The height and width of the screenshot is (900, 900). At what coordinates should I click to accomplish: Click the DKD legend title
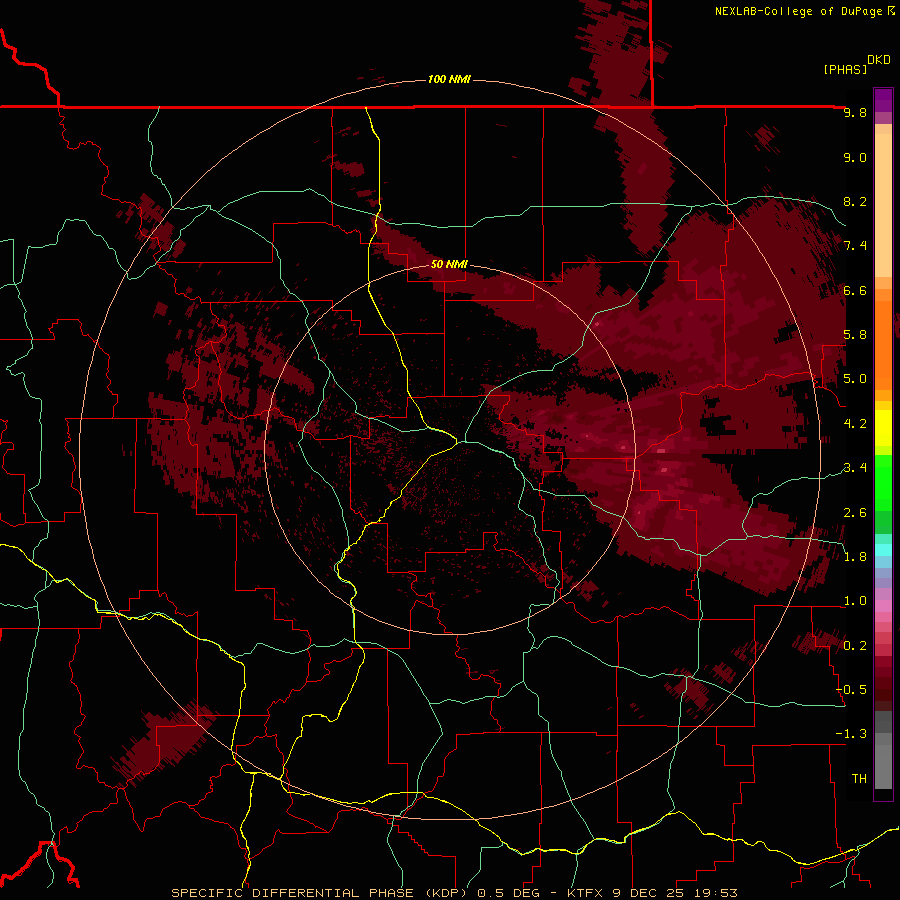pos(879,60)
